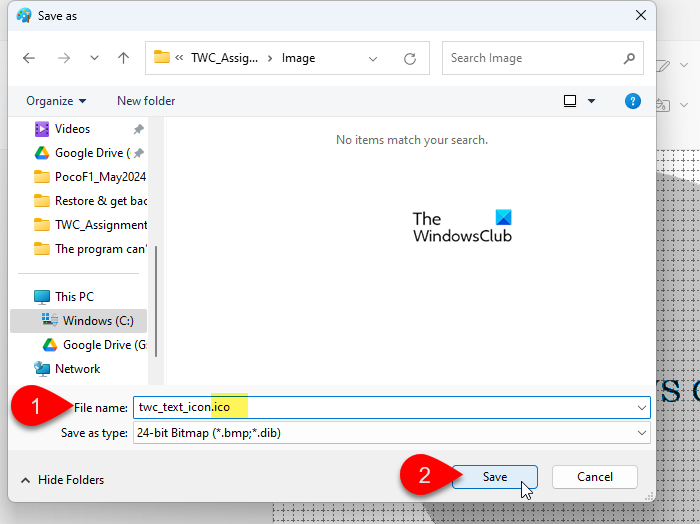Click the This PC monitor icon
The height and width of the screenshot is (524, 700).
point(42,297)
